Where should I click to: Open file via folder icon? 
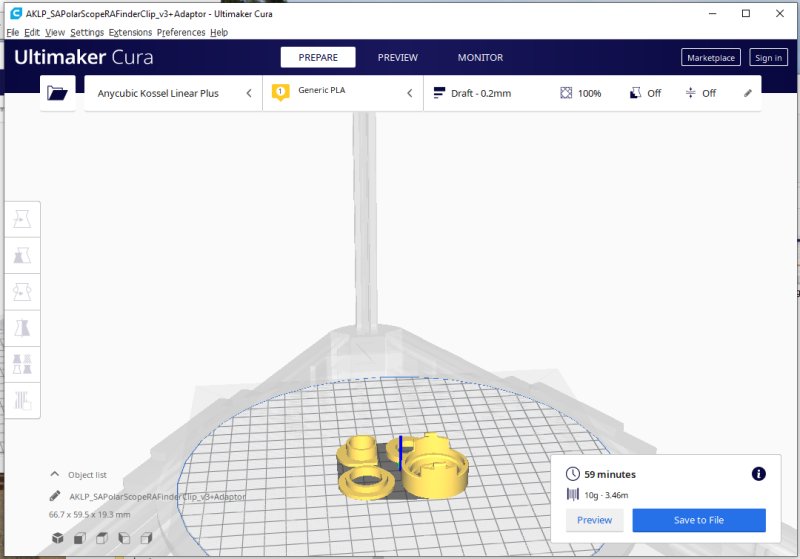point(57,93)
